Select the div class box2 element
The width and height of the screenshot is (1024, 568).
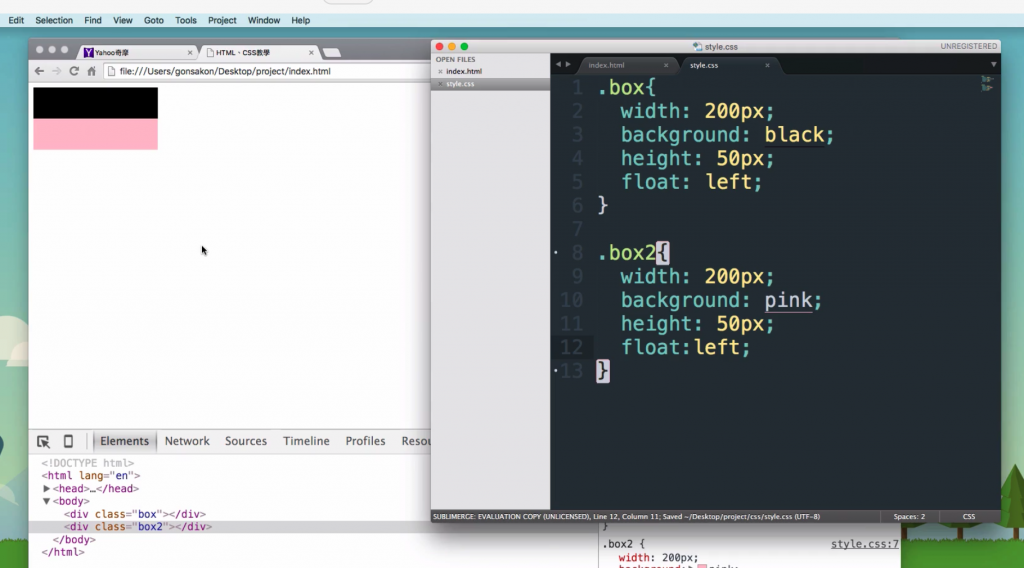pos(138,527)
